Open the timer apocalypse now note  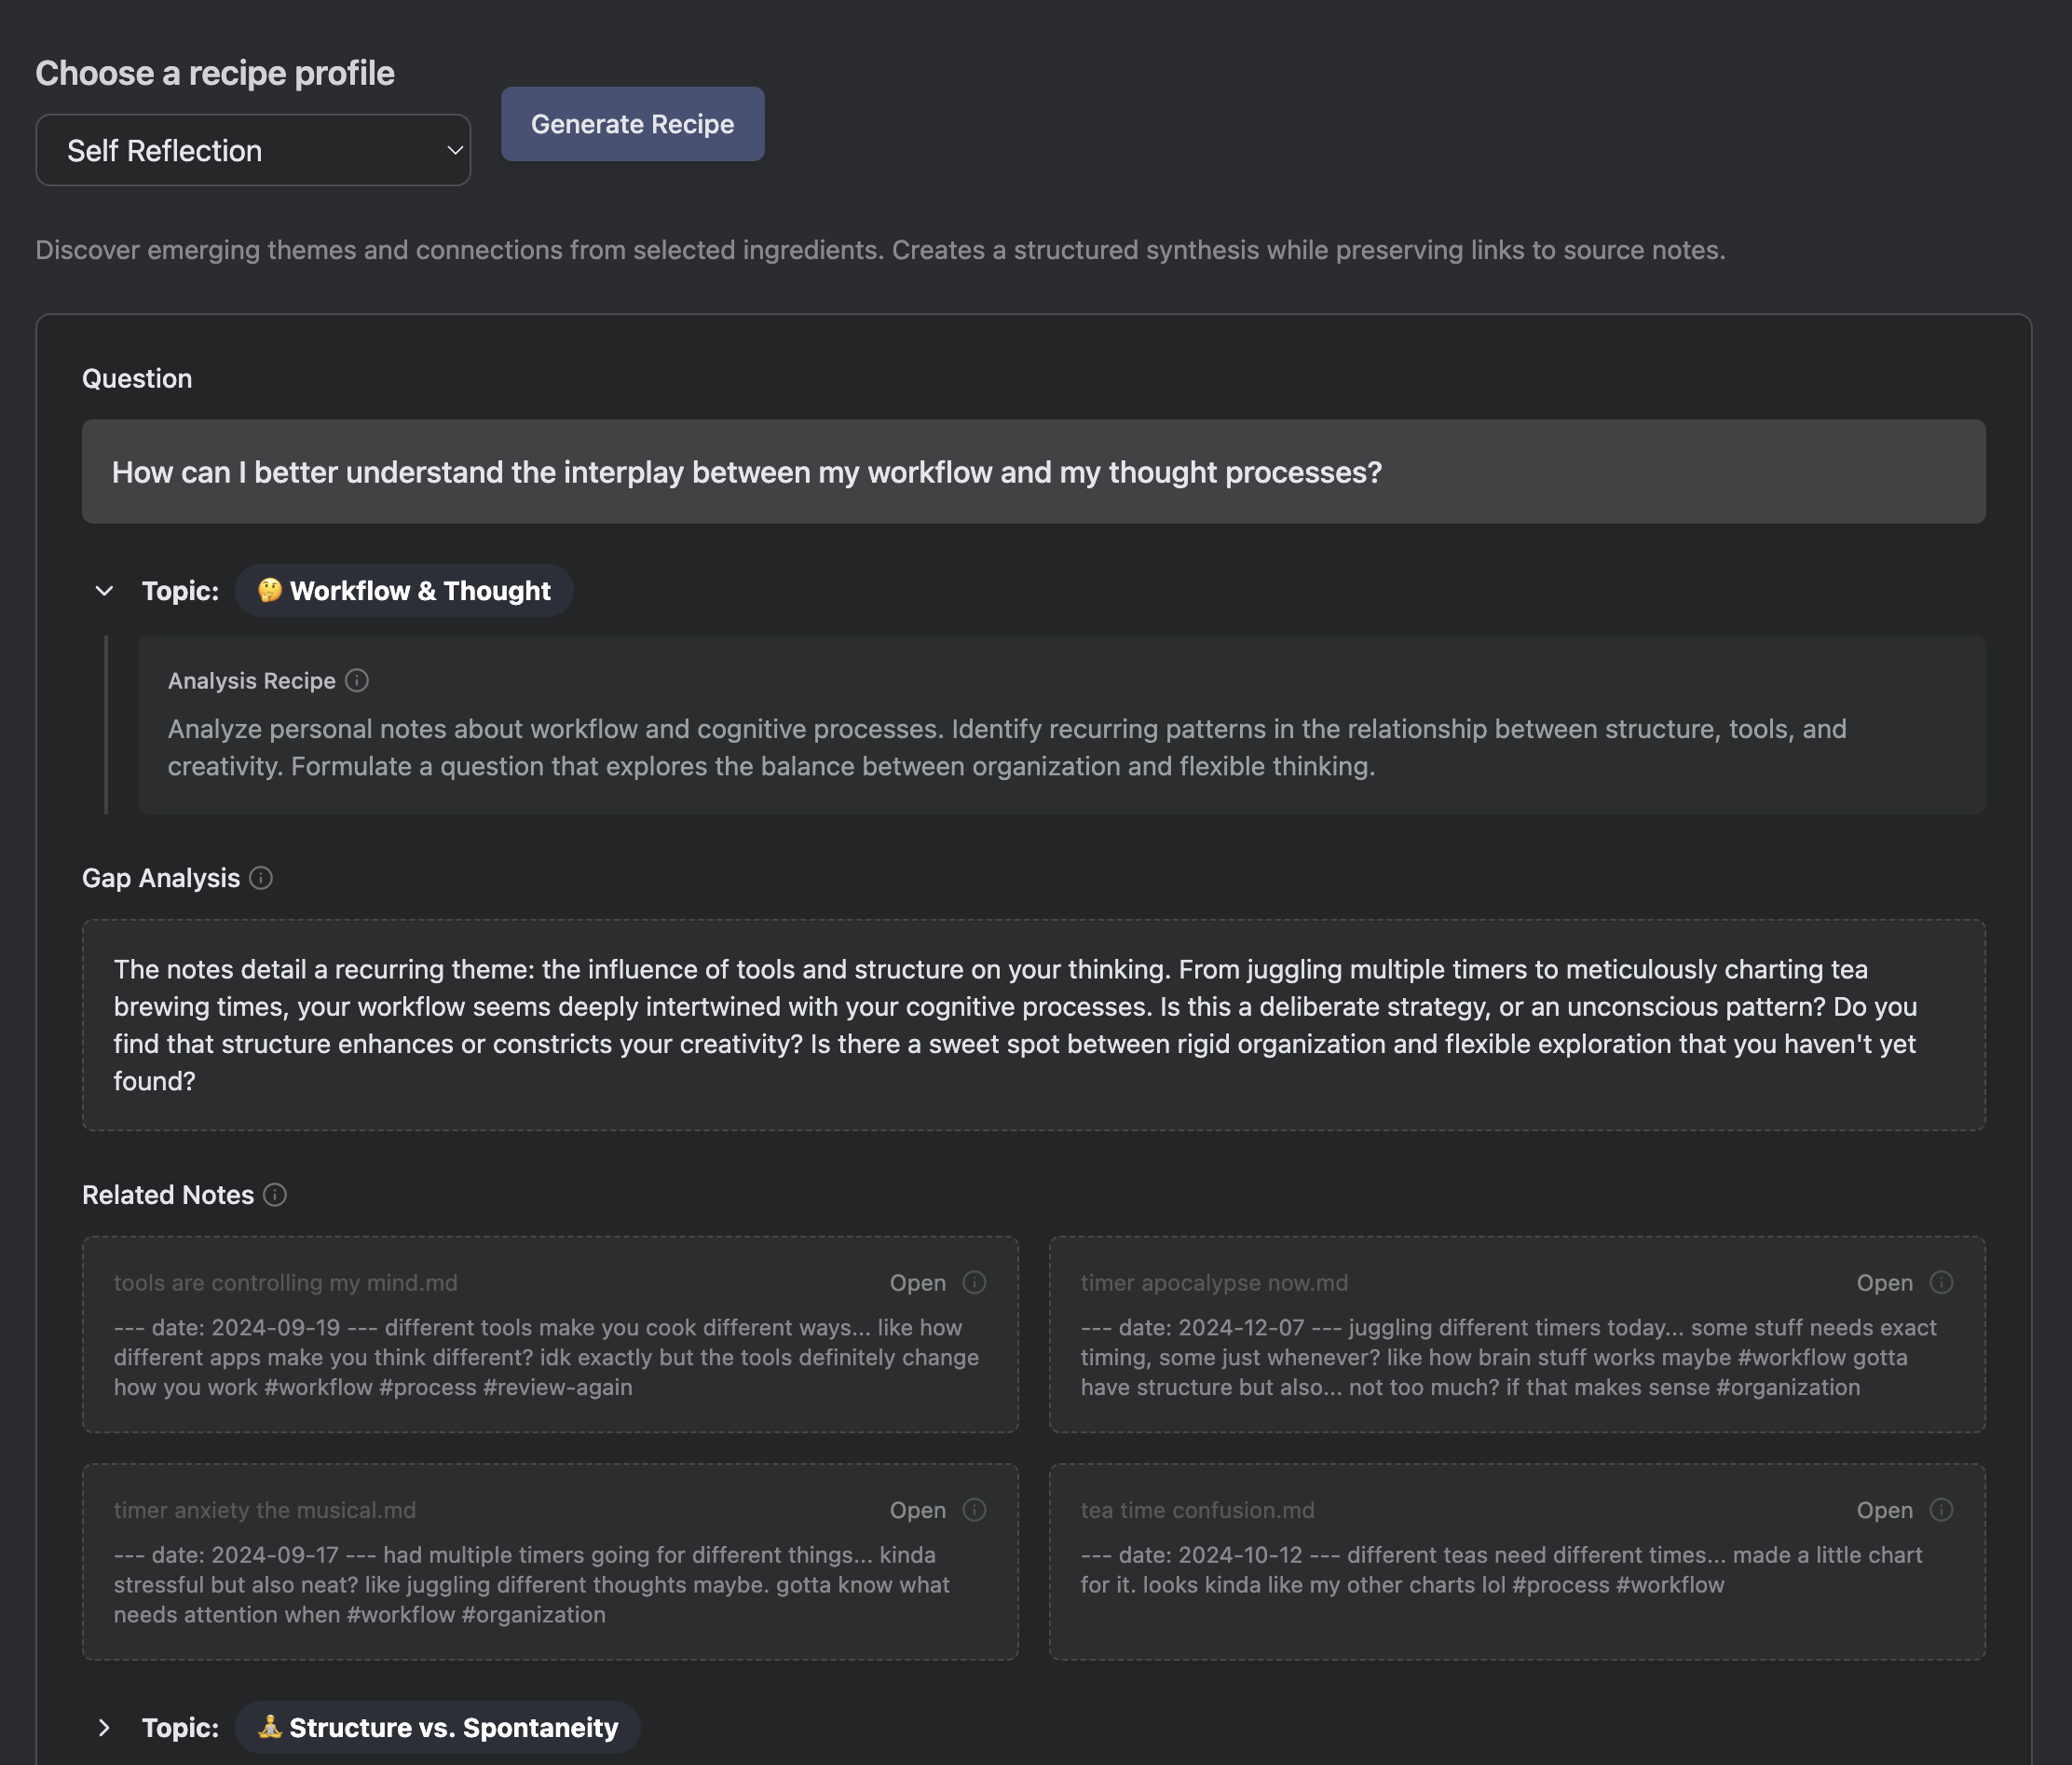tap(1884, 1283)
